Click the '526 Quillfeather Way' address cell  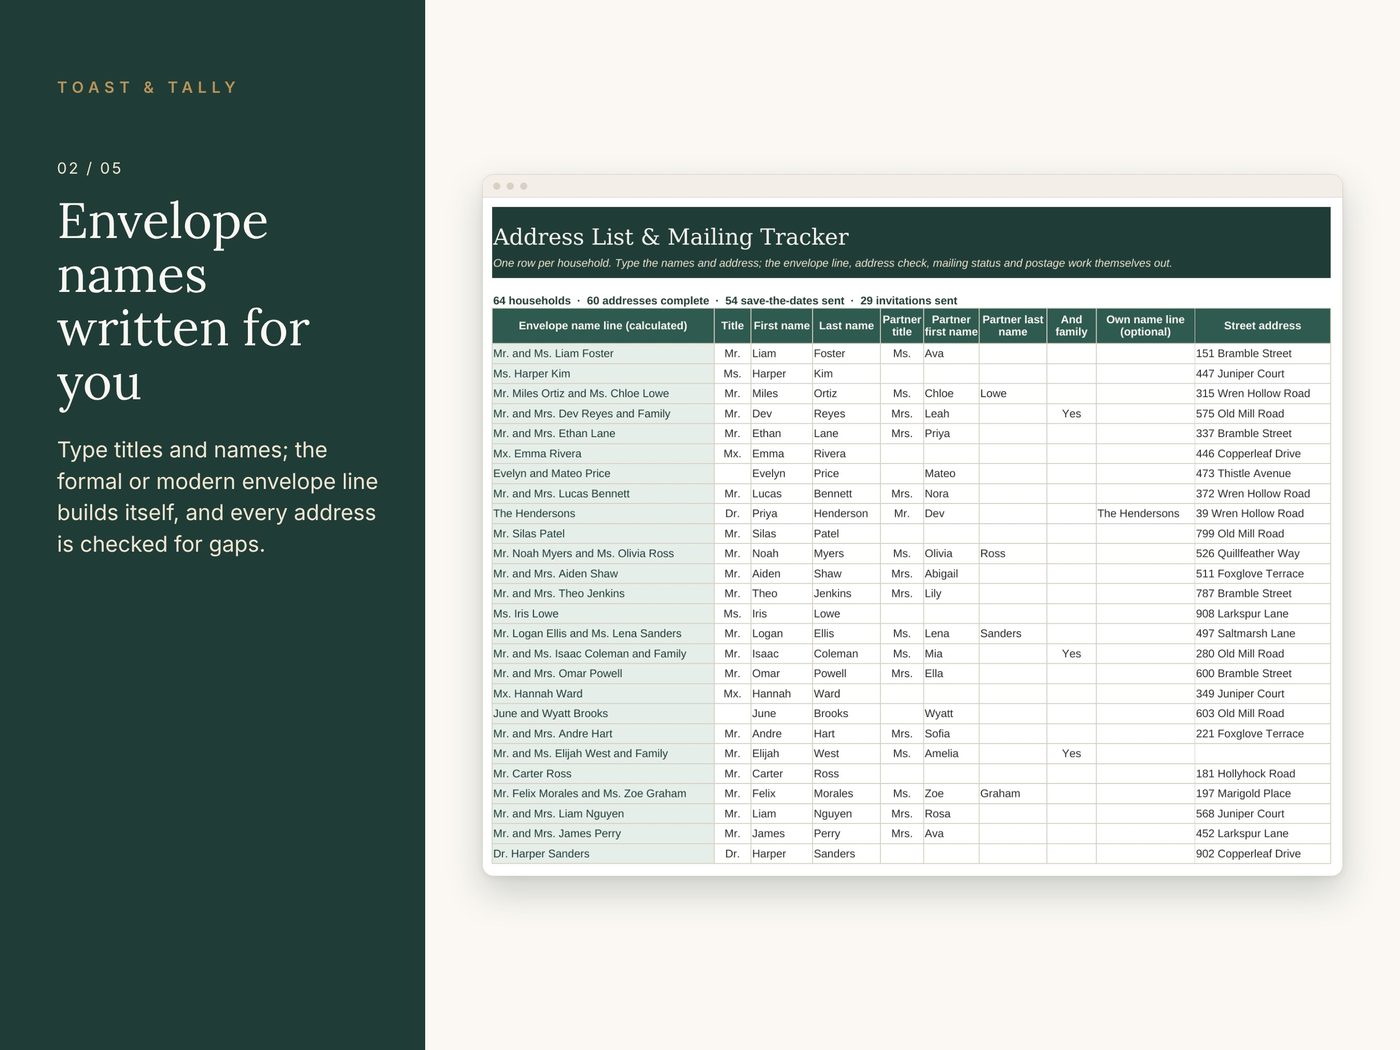click(1262, 554)
